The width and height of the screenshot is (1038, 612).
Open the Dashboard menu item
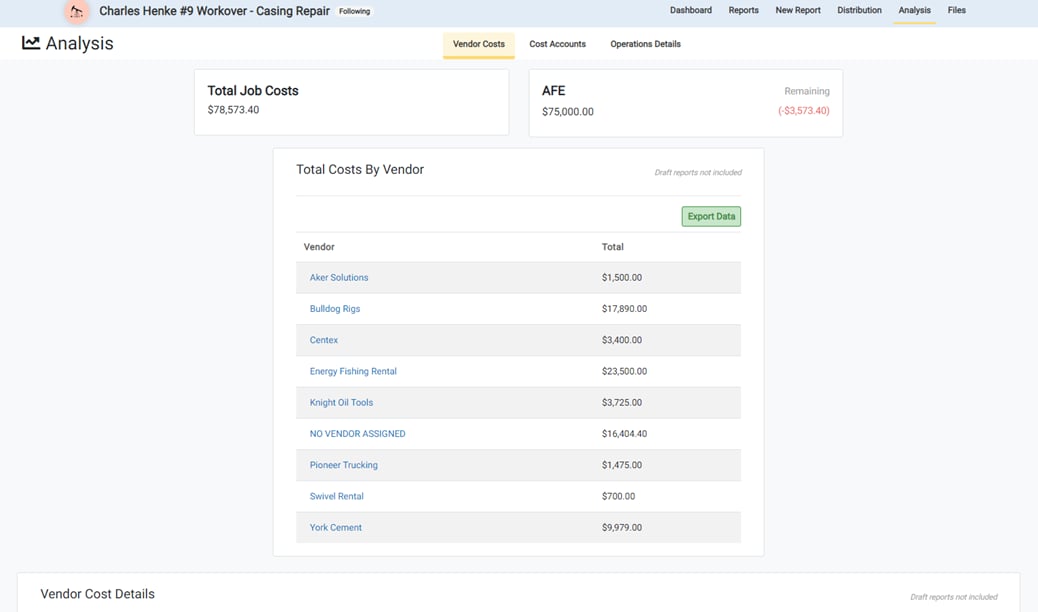(690, 11)
